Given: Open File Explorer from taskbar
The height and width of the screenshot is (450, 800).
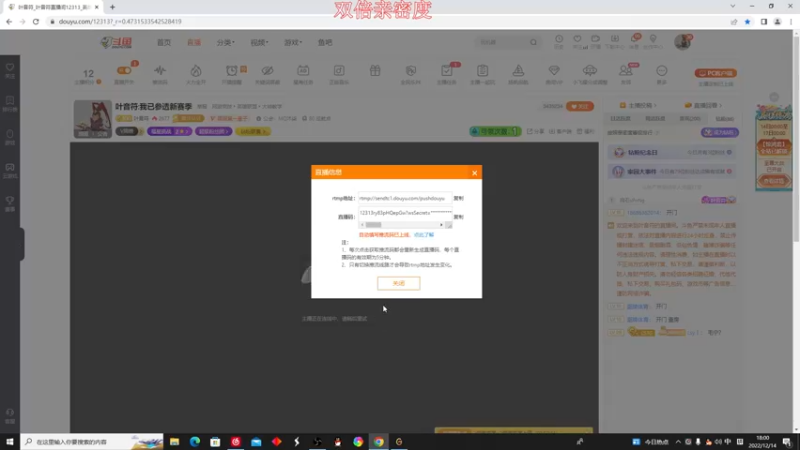Looking at the screenshot, I should 174,441.
